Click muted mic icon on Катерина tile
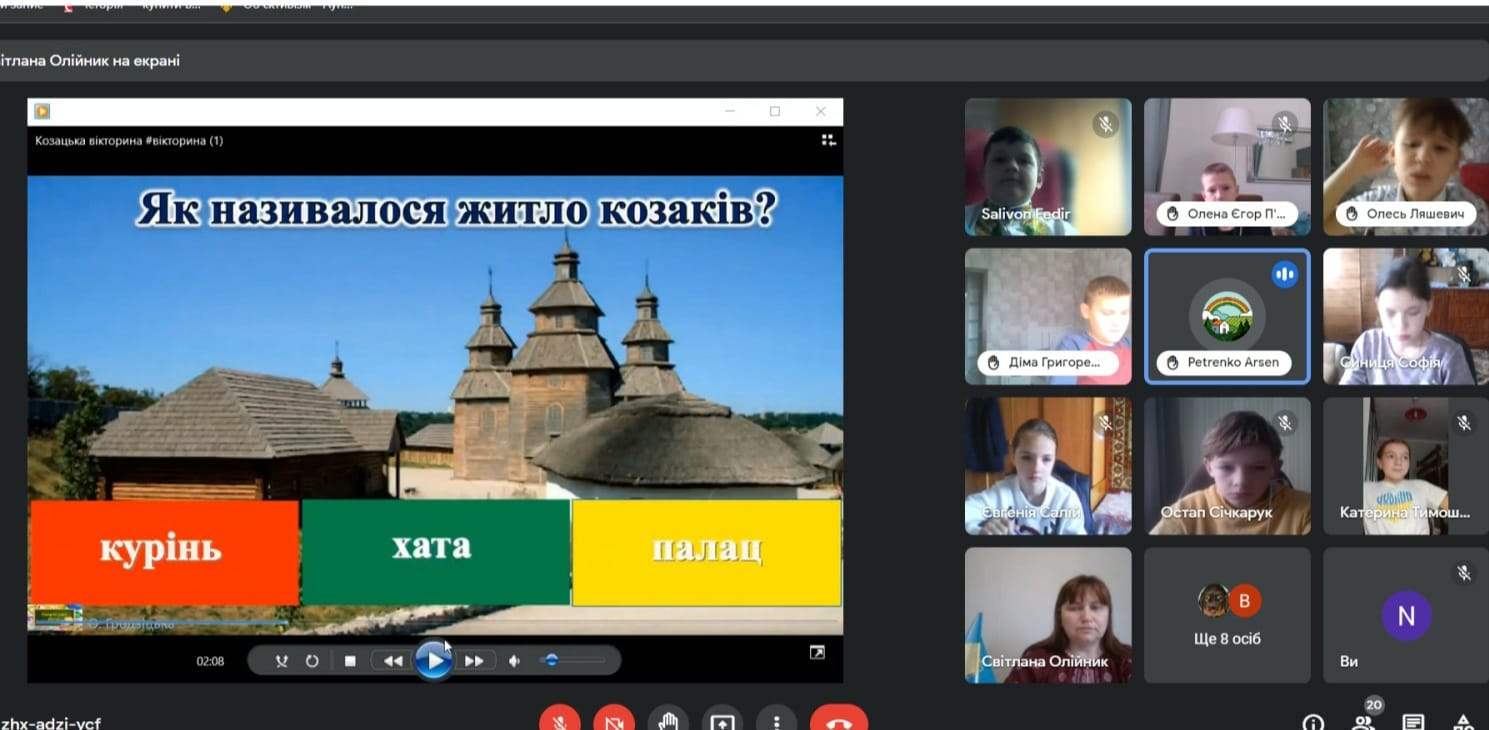This screenshot has width=1489, height=730. [x=1464, y=424]
